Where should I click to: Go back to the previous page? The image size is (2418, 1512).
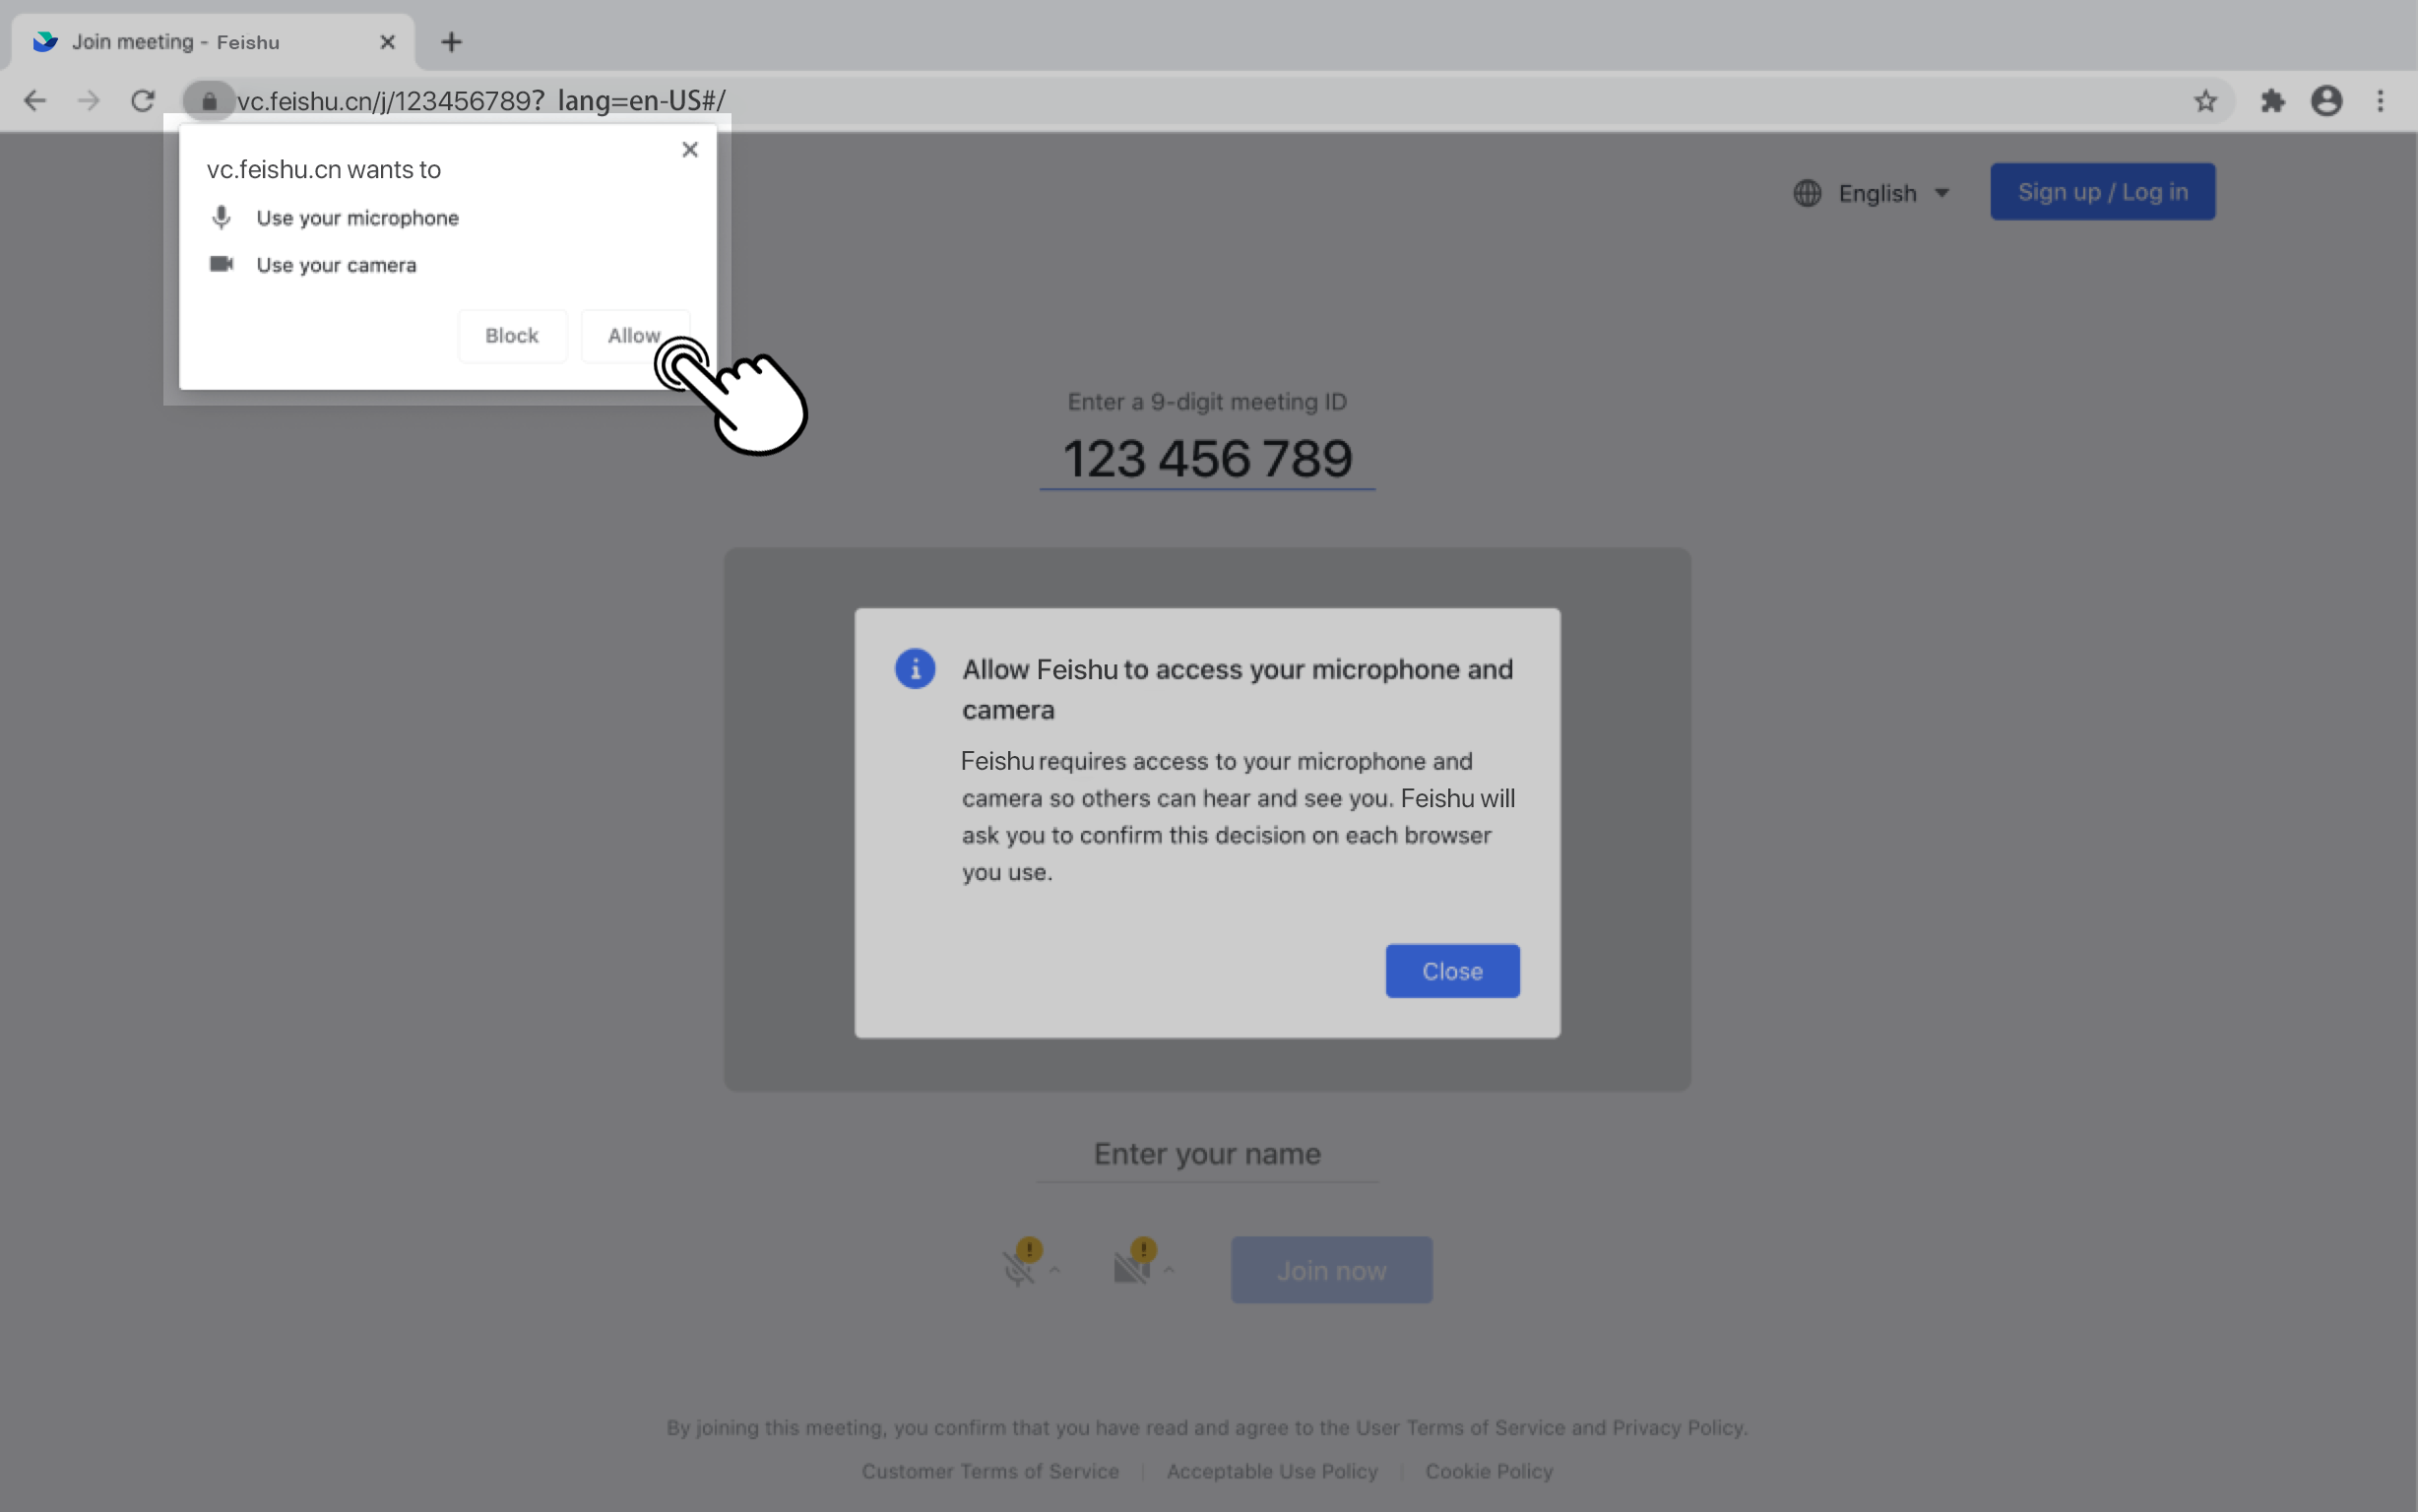click(35, 100)
